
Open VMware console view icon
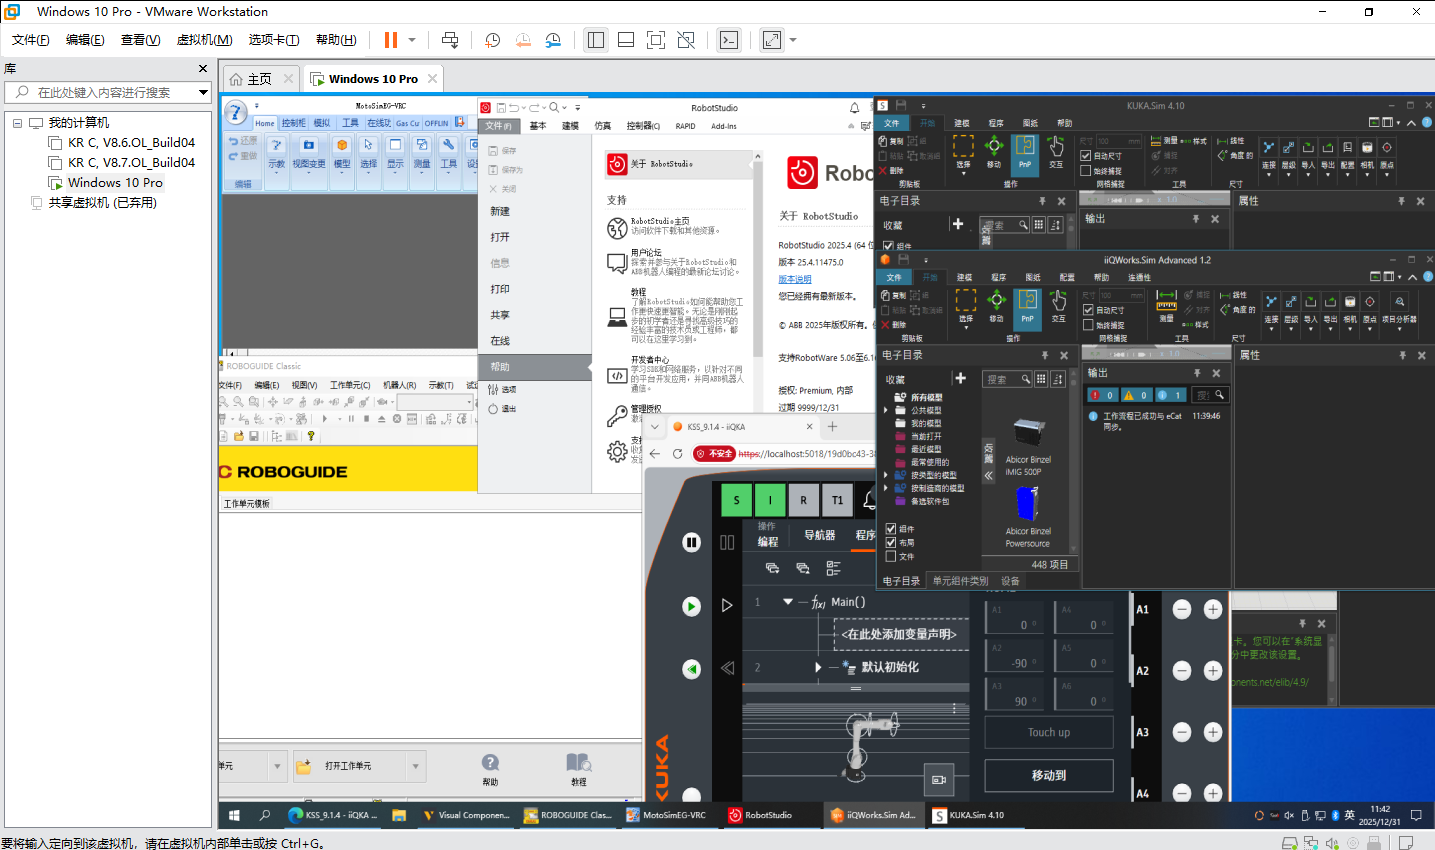(729, 40)
